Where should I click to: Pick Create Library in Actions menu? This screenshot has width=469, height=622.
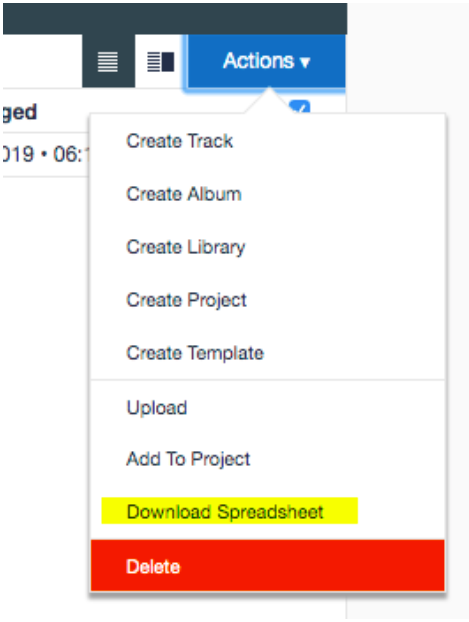pos(186,247)
